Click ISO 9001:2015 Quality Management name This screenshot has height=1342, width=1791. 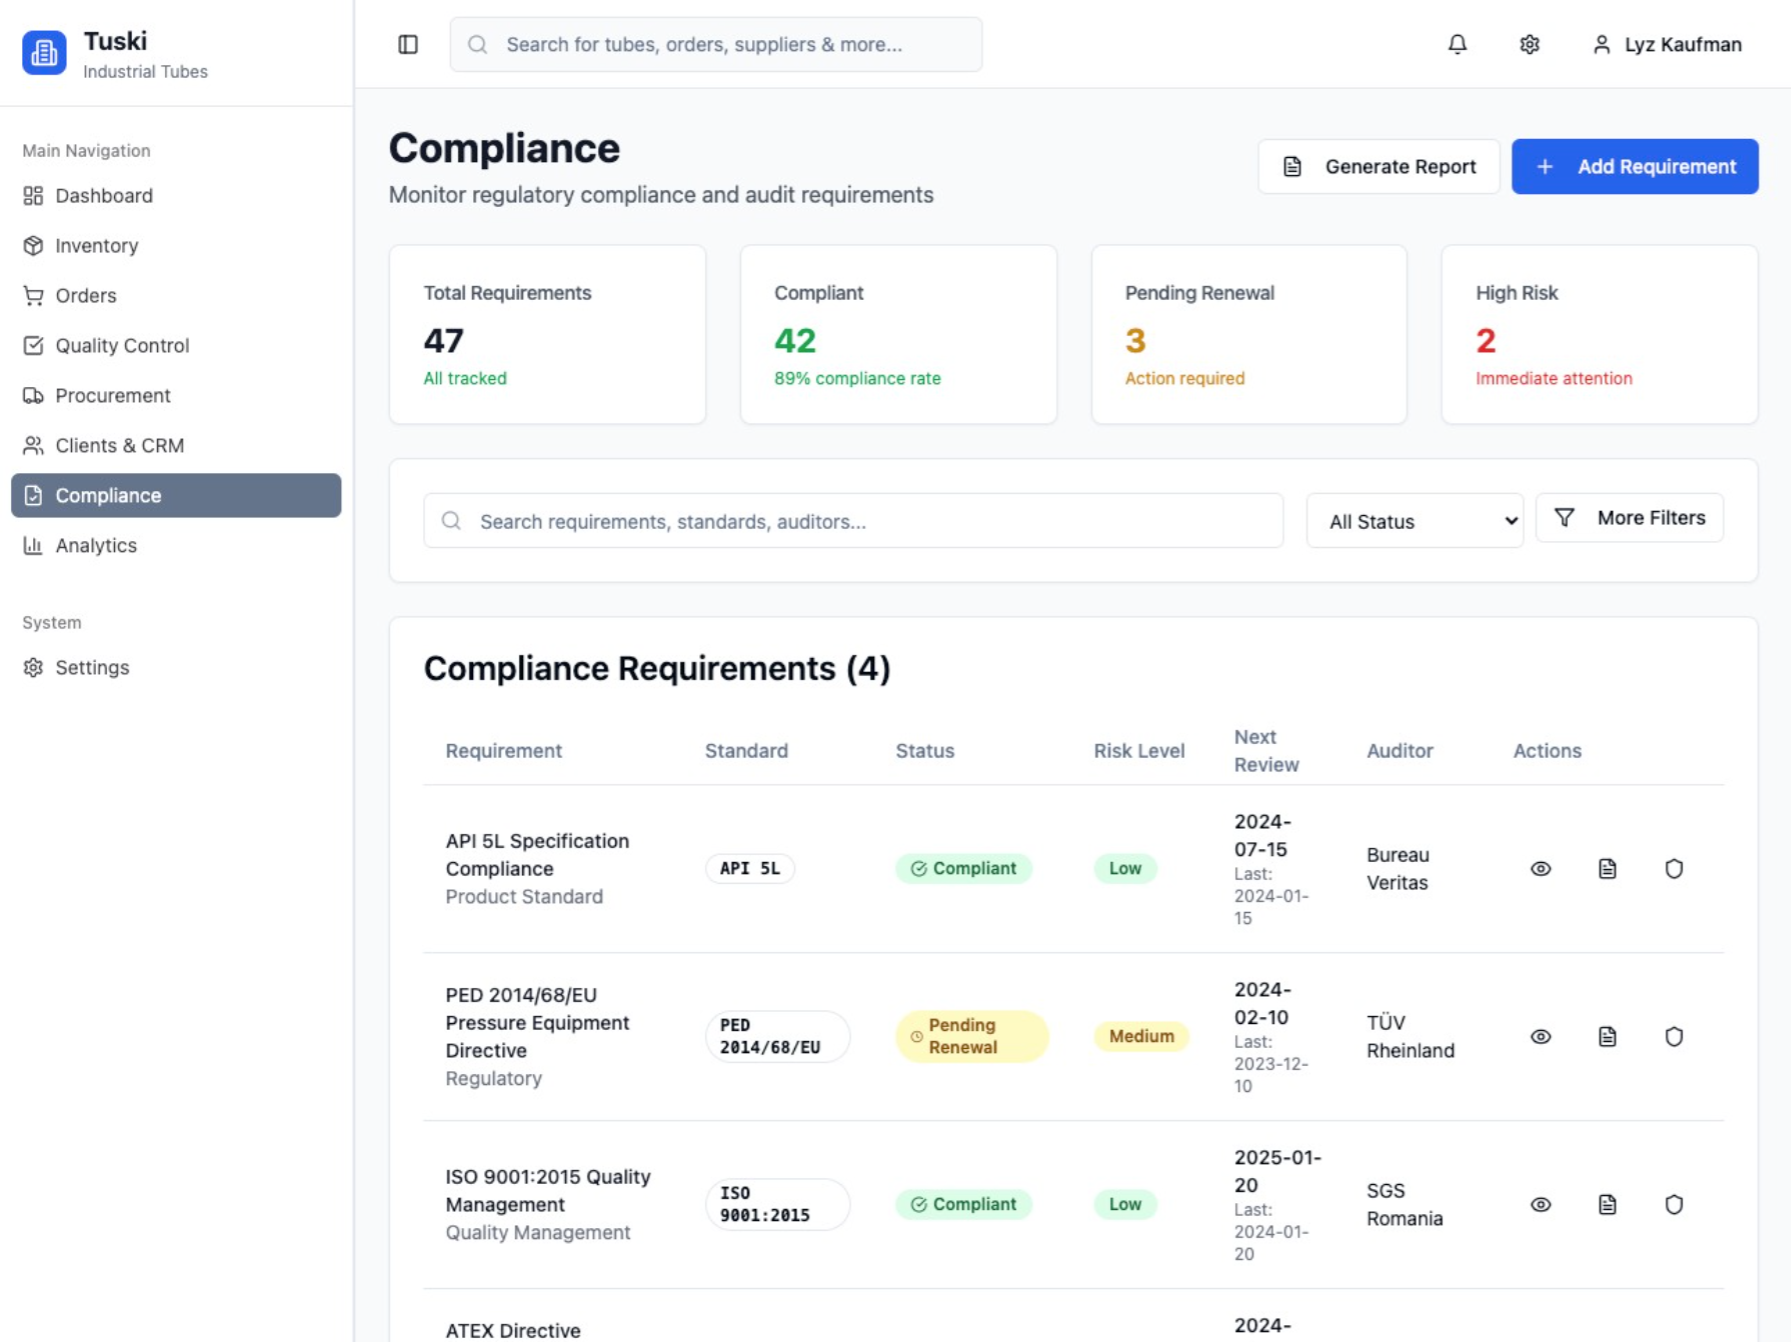(x=548, y=1190)
